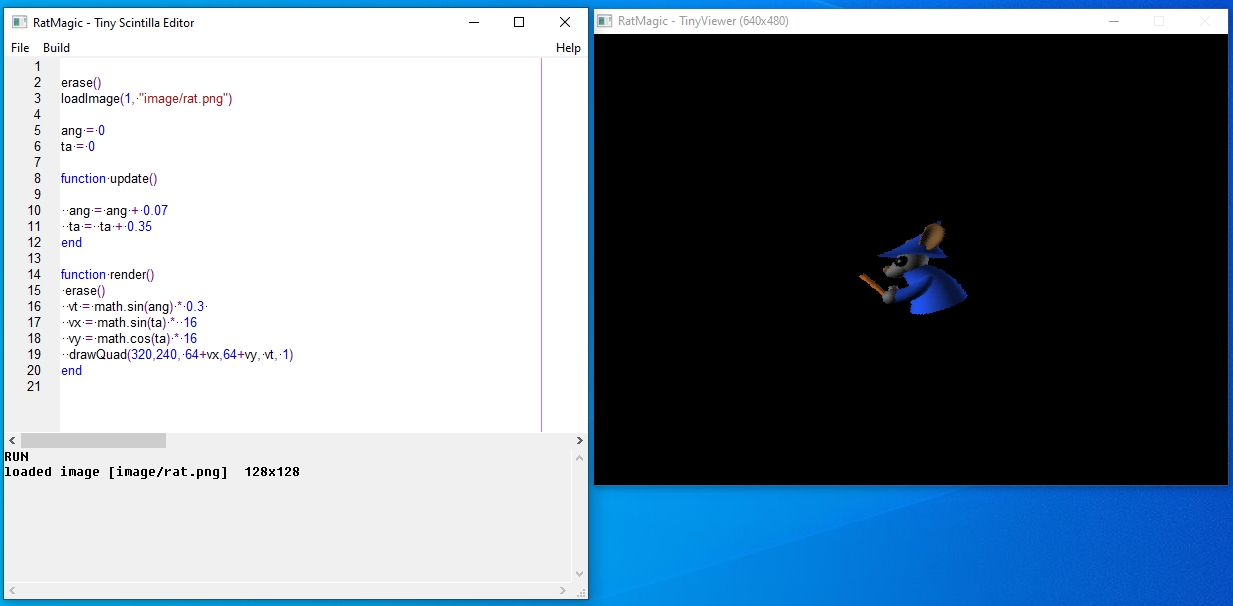This screenshot has width=1233, height=606.
Task: Click the Tiny Scintilla Editor title text
Action: pos(113,22)
